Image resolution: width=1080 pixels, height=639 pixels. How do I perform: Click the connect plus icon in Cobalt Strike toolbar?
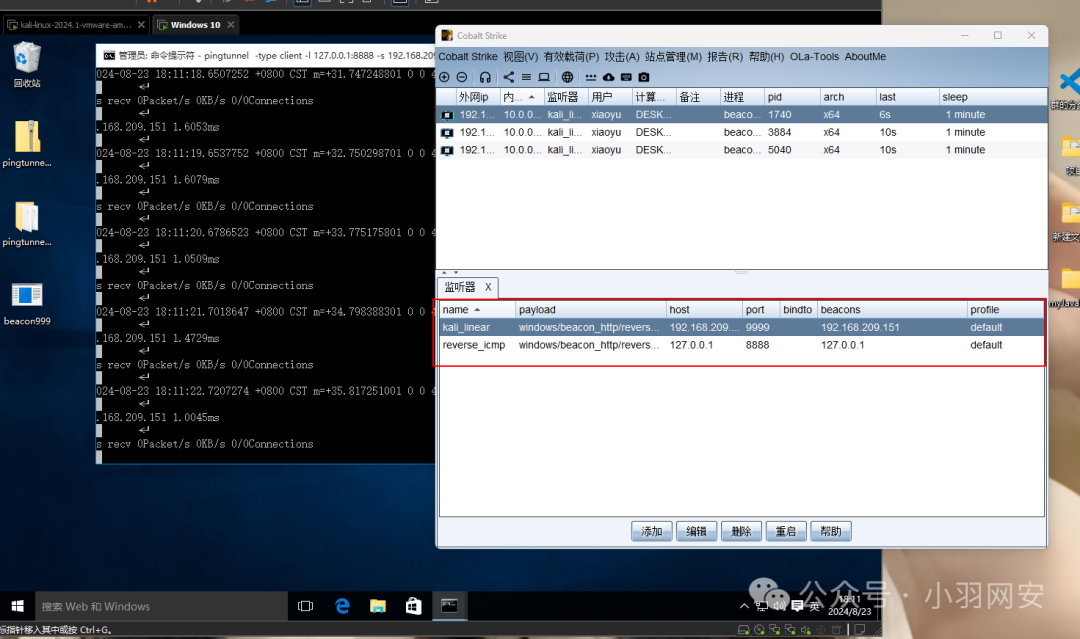pos(444,77)
